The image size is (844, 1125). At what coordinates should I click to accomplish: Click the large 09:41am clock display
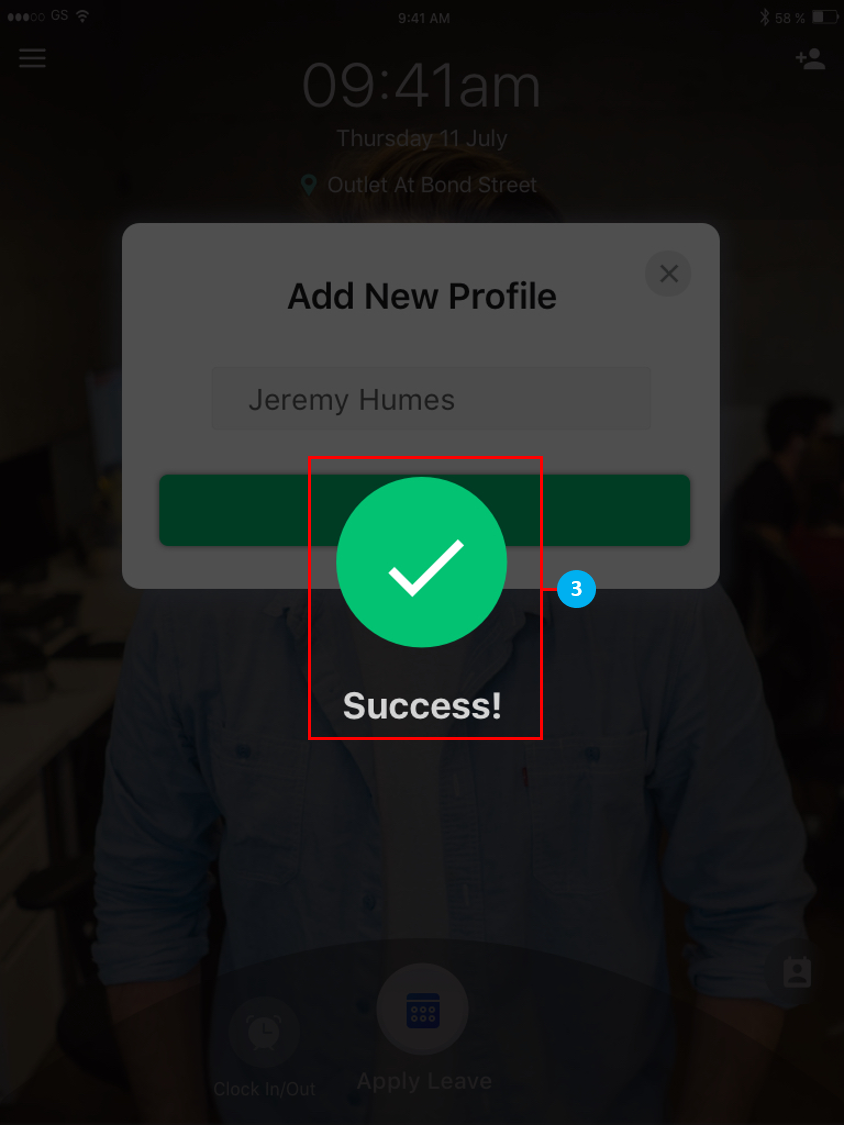pyautogui.click(x=421, y=86)
